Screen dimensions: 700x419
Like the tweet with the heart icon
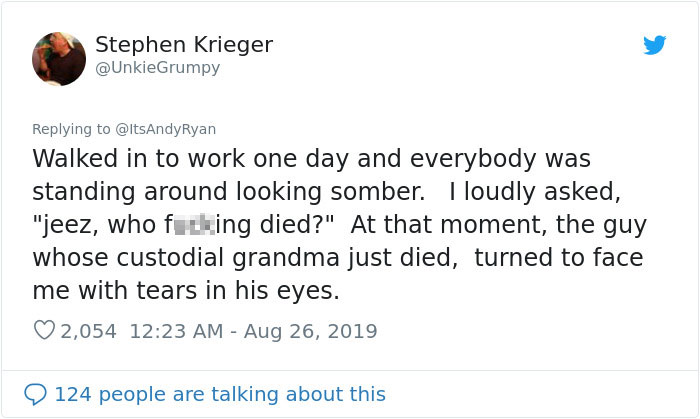[44, 331]
